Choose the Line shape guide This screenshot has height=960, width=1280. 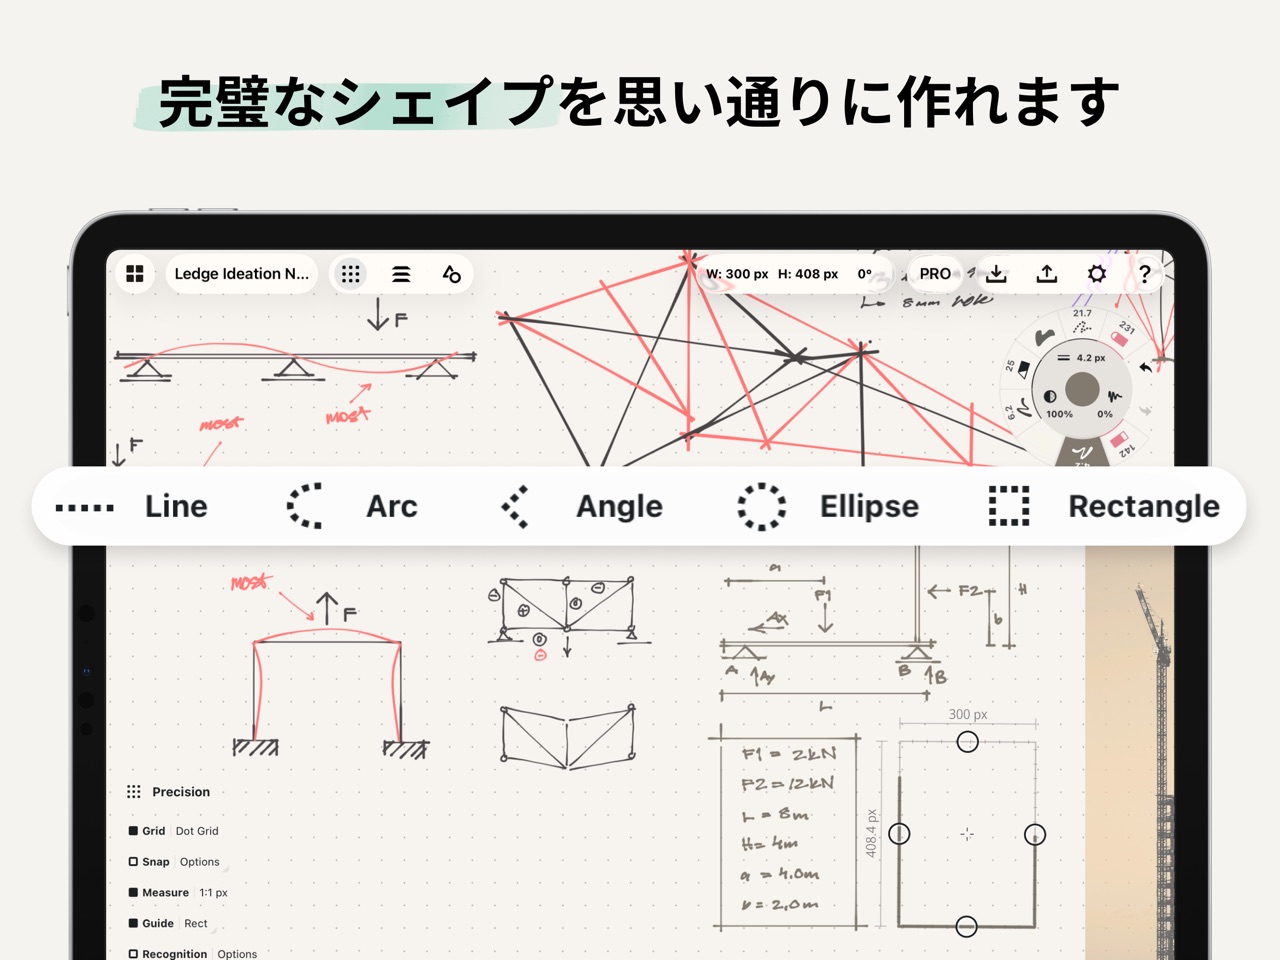point(132,507)
